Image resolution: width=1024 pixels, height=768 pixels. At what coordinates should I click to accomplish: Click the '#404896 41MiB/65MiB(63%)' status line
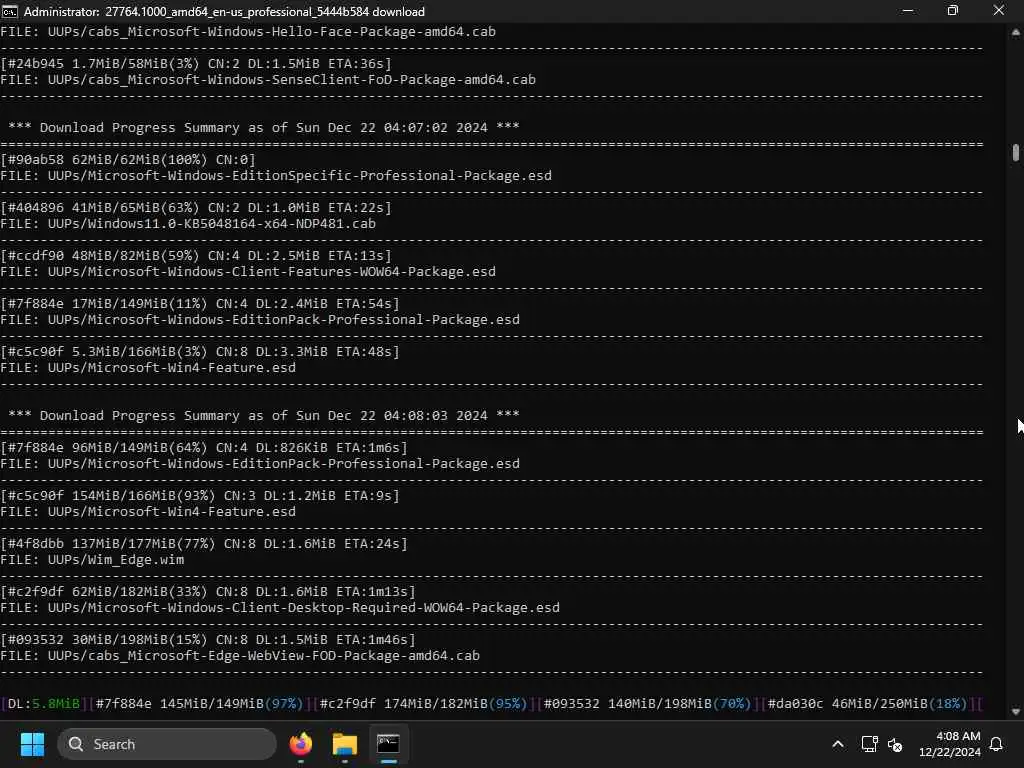point(196,208)
